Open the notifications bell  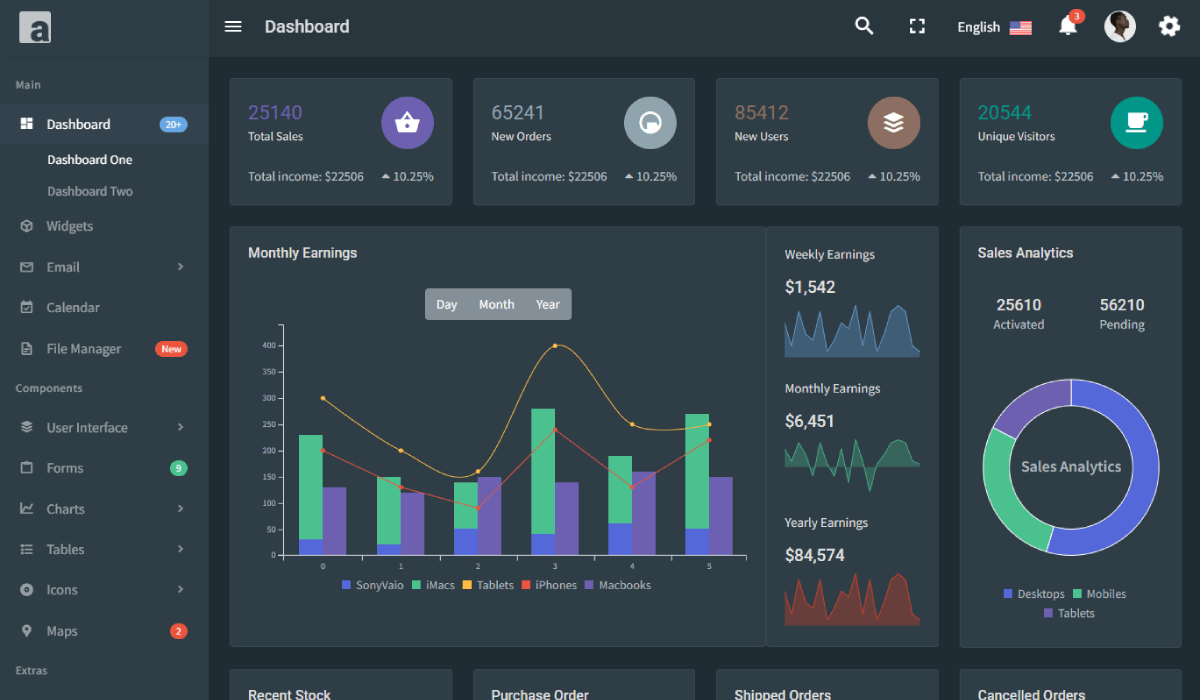tap(1068, 27)
